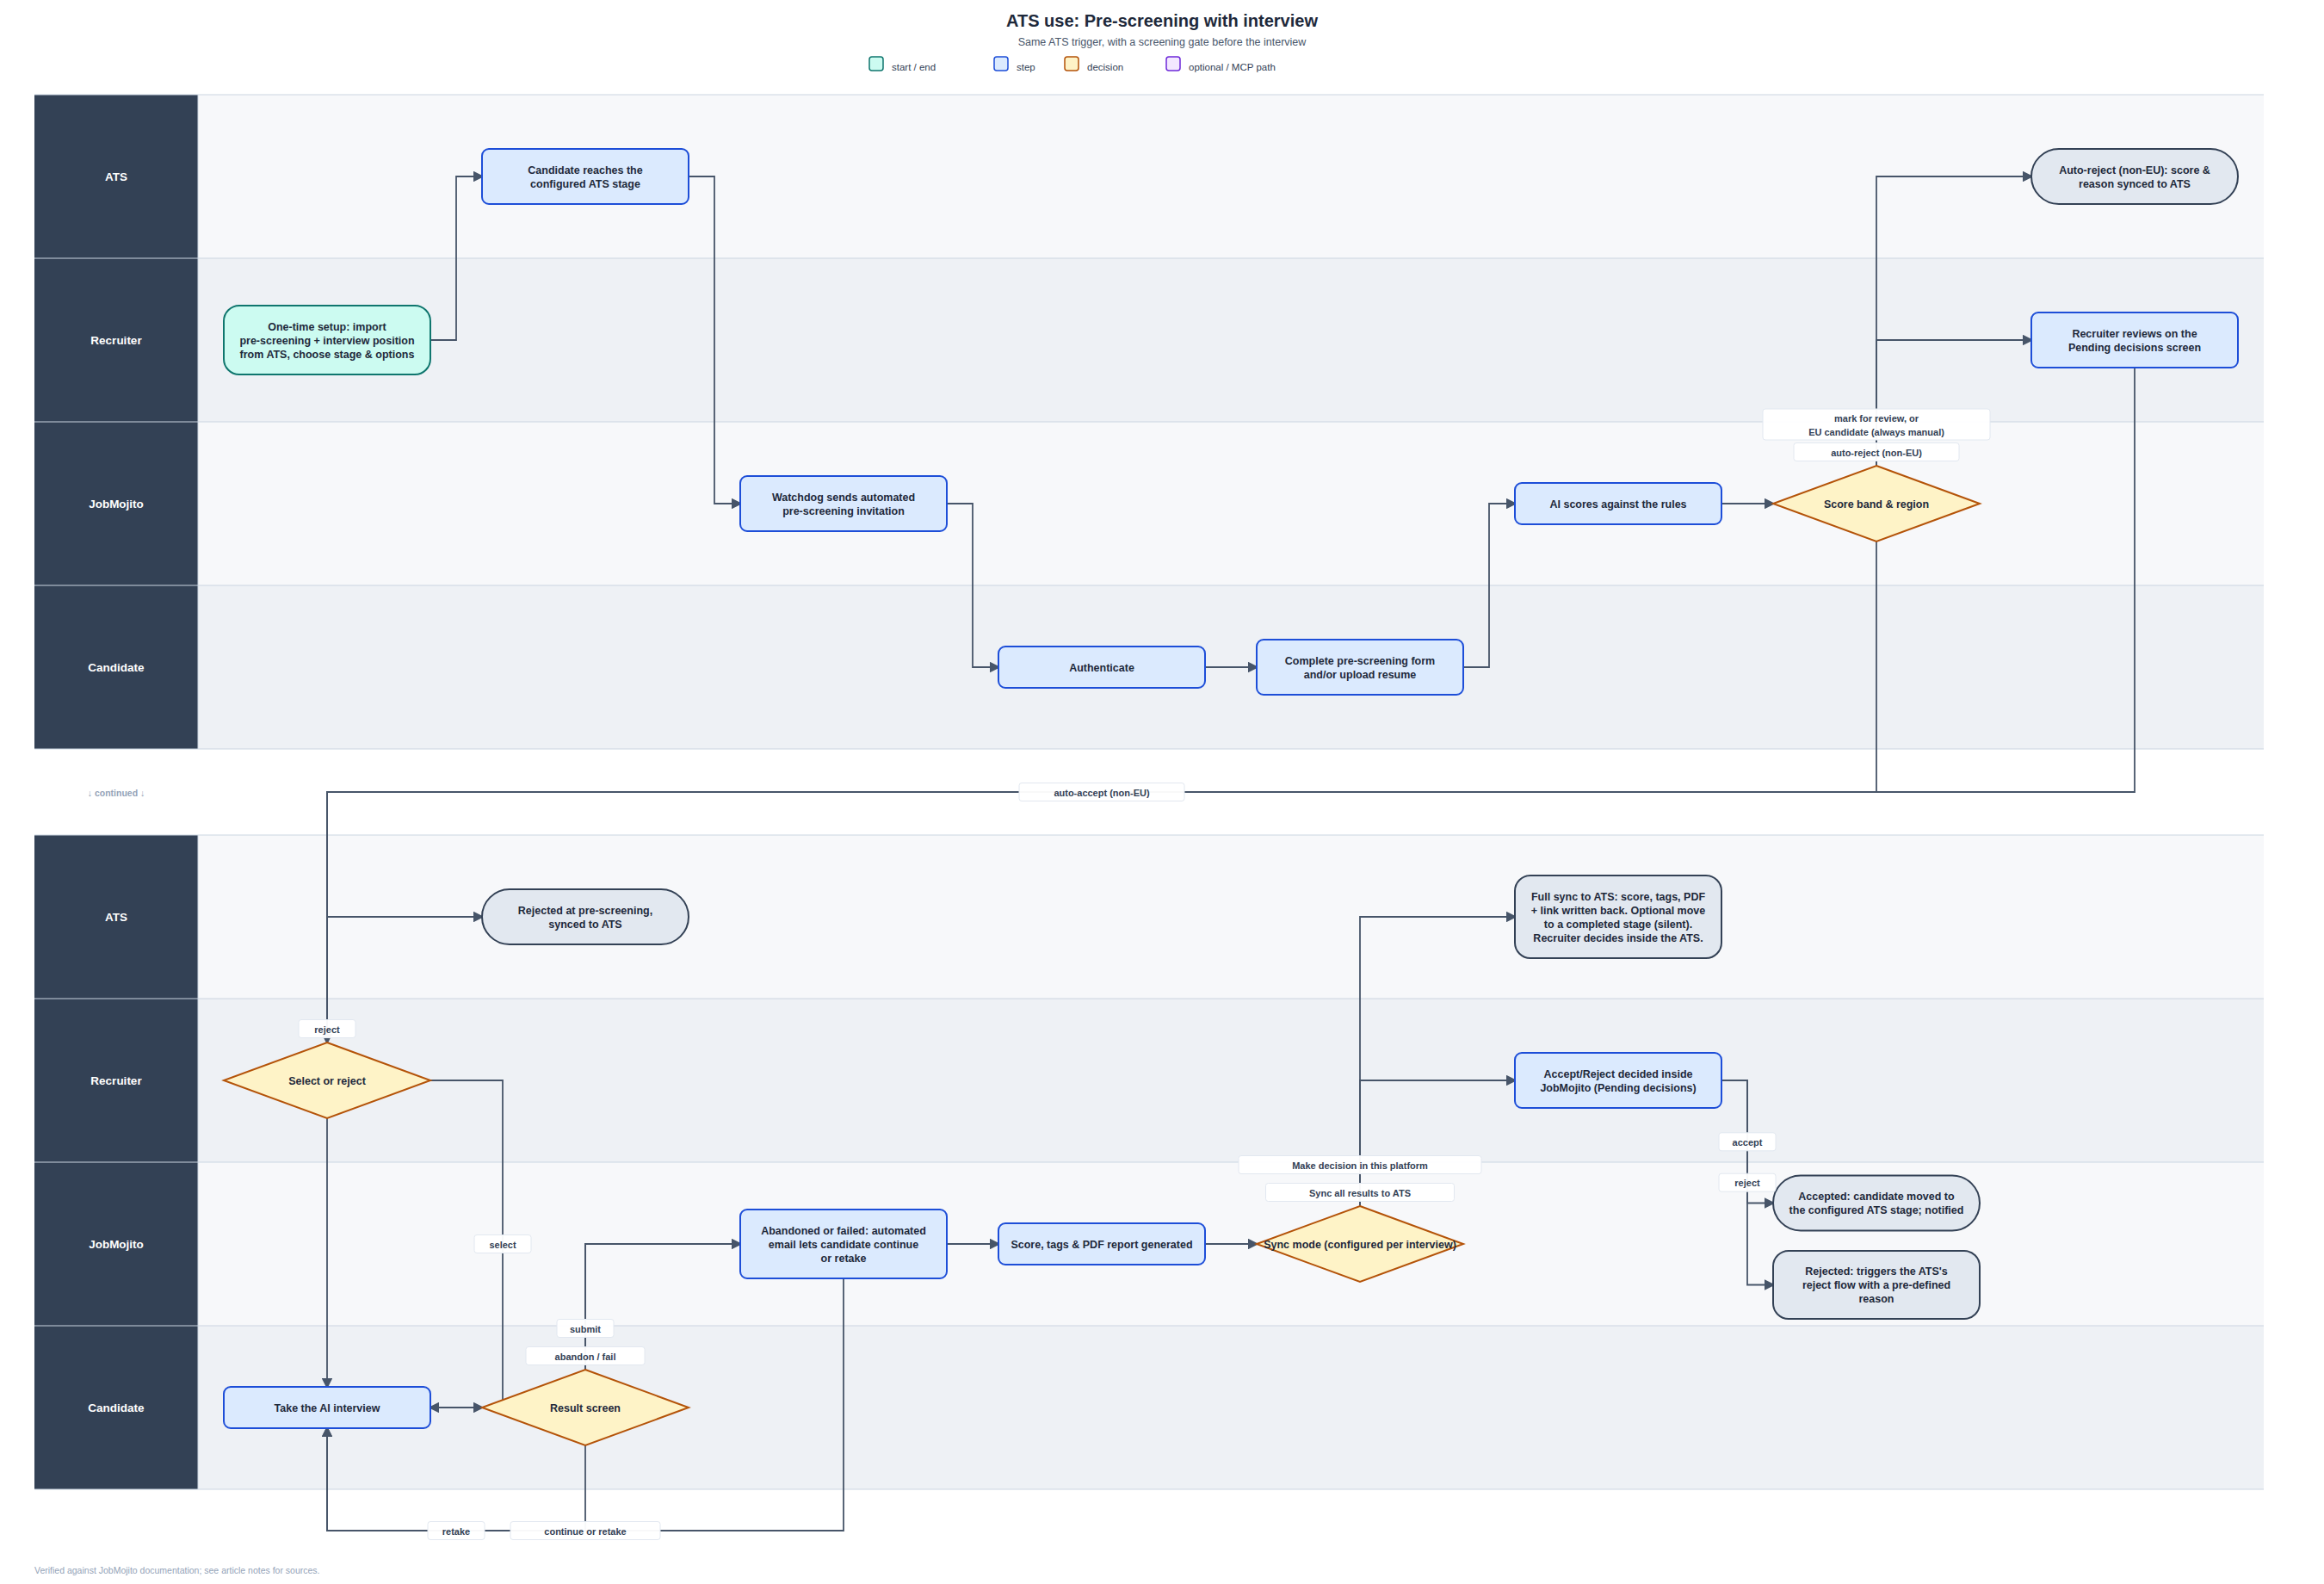Click the subtitle 'Same ATS trigger' text
The image size is (2324, 1584).
pyautogui.click(x=1162, y=42)
